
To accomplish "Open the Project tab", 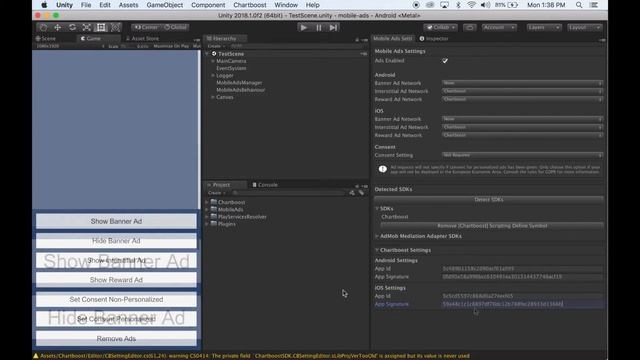I will [221, 185].
